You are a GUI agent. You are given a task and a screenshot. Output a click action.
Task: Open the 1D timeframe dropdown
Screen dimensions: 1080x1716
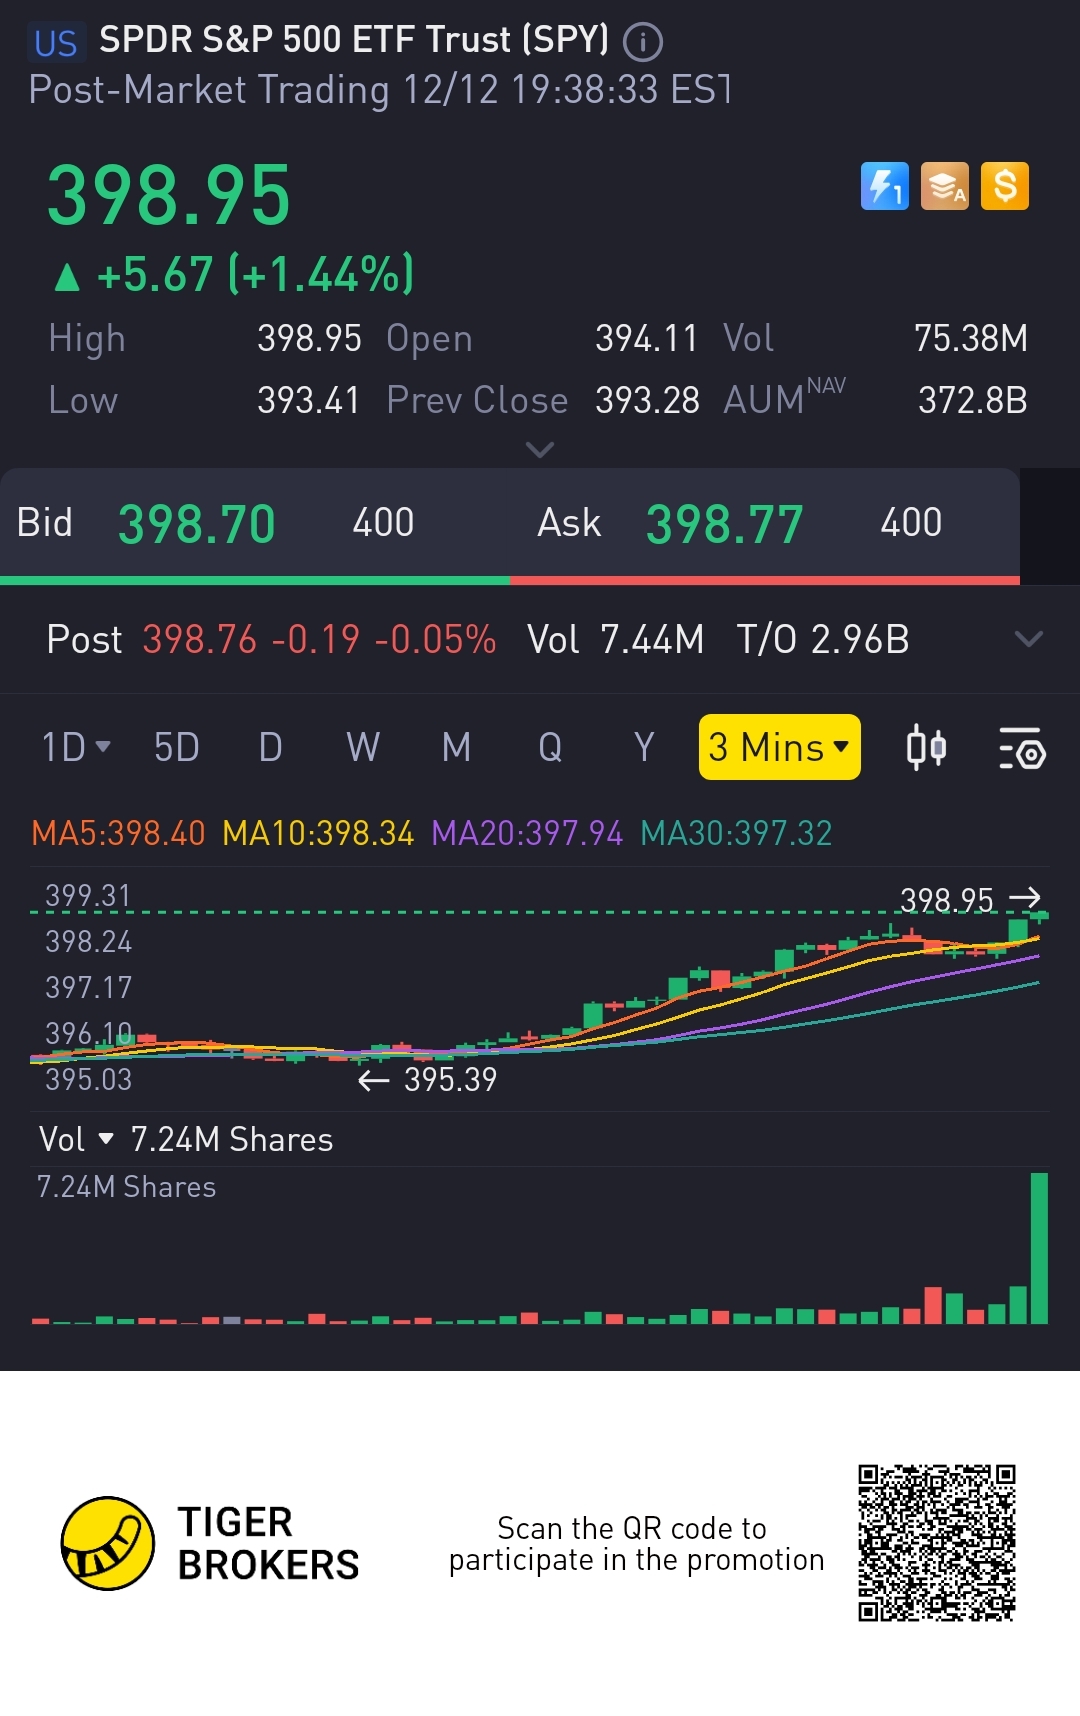[76, 747]
